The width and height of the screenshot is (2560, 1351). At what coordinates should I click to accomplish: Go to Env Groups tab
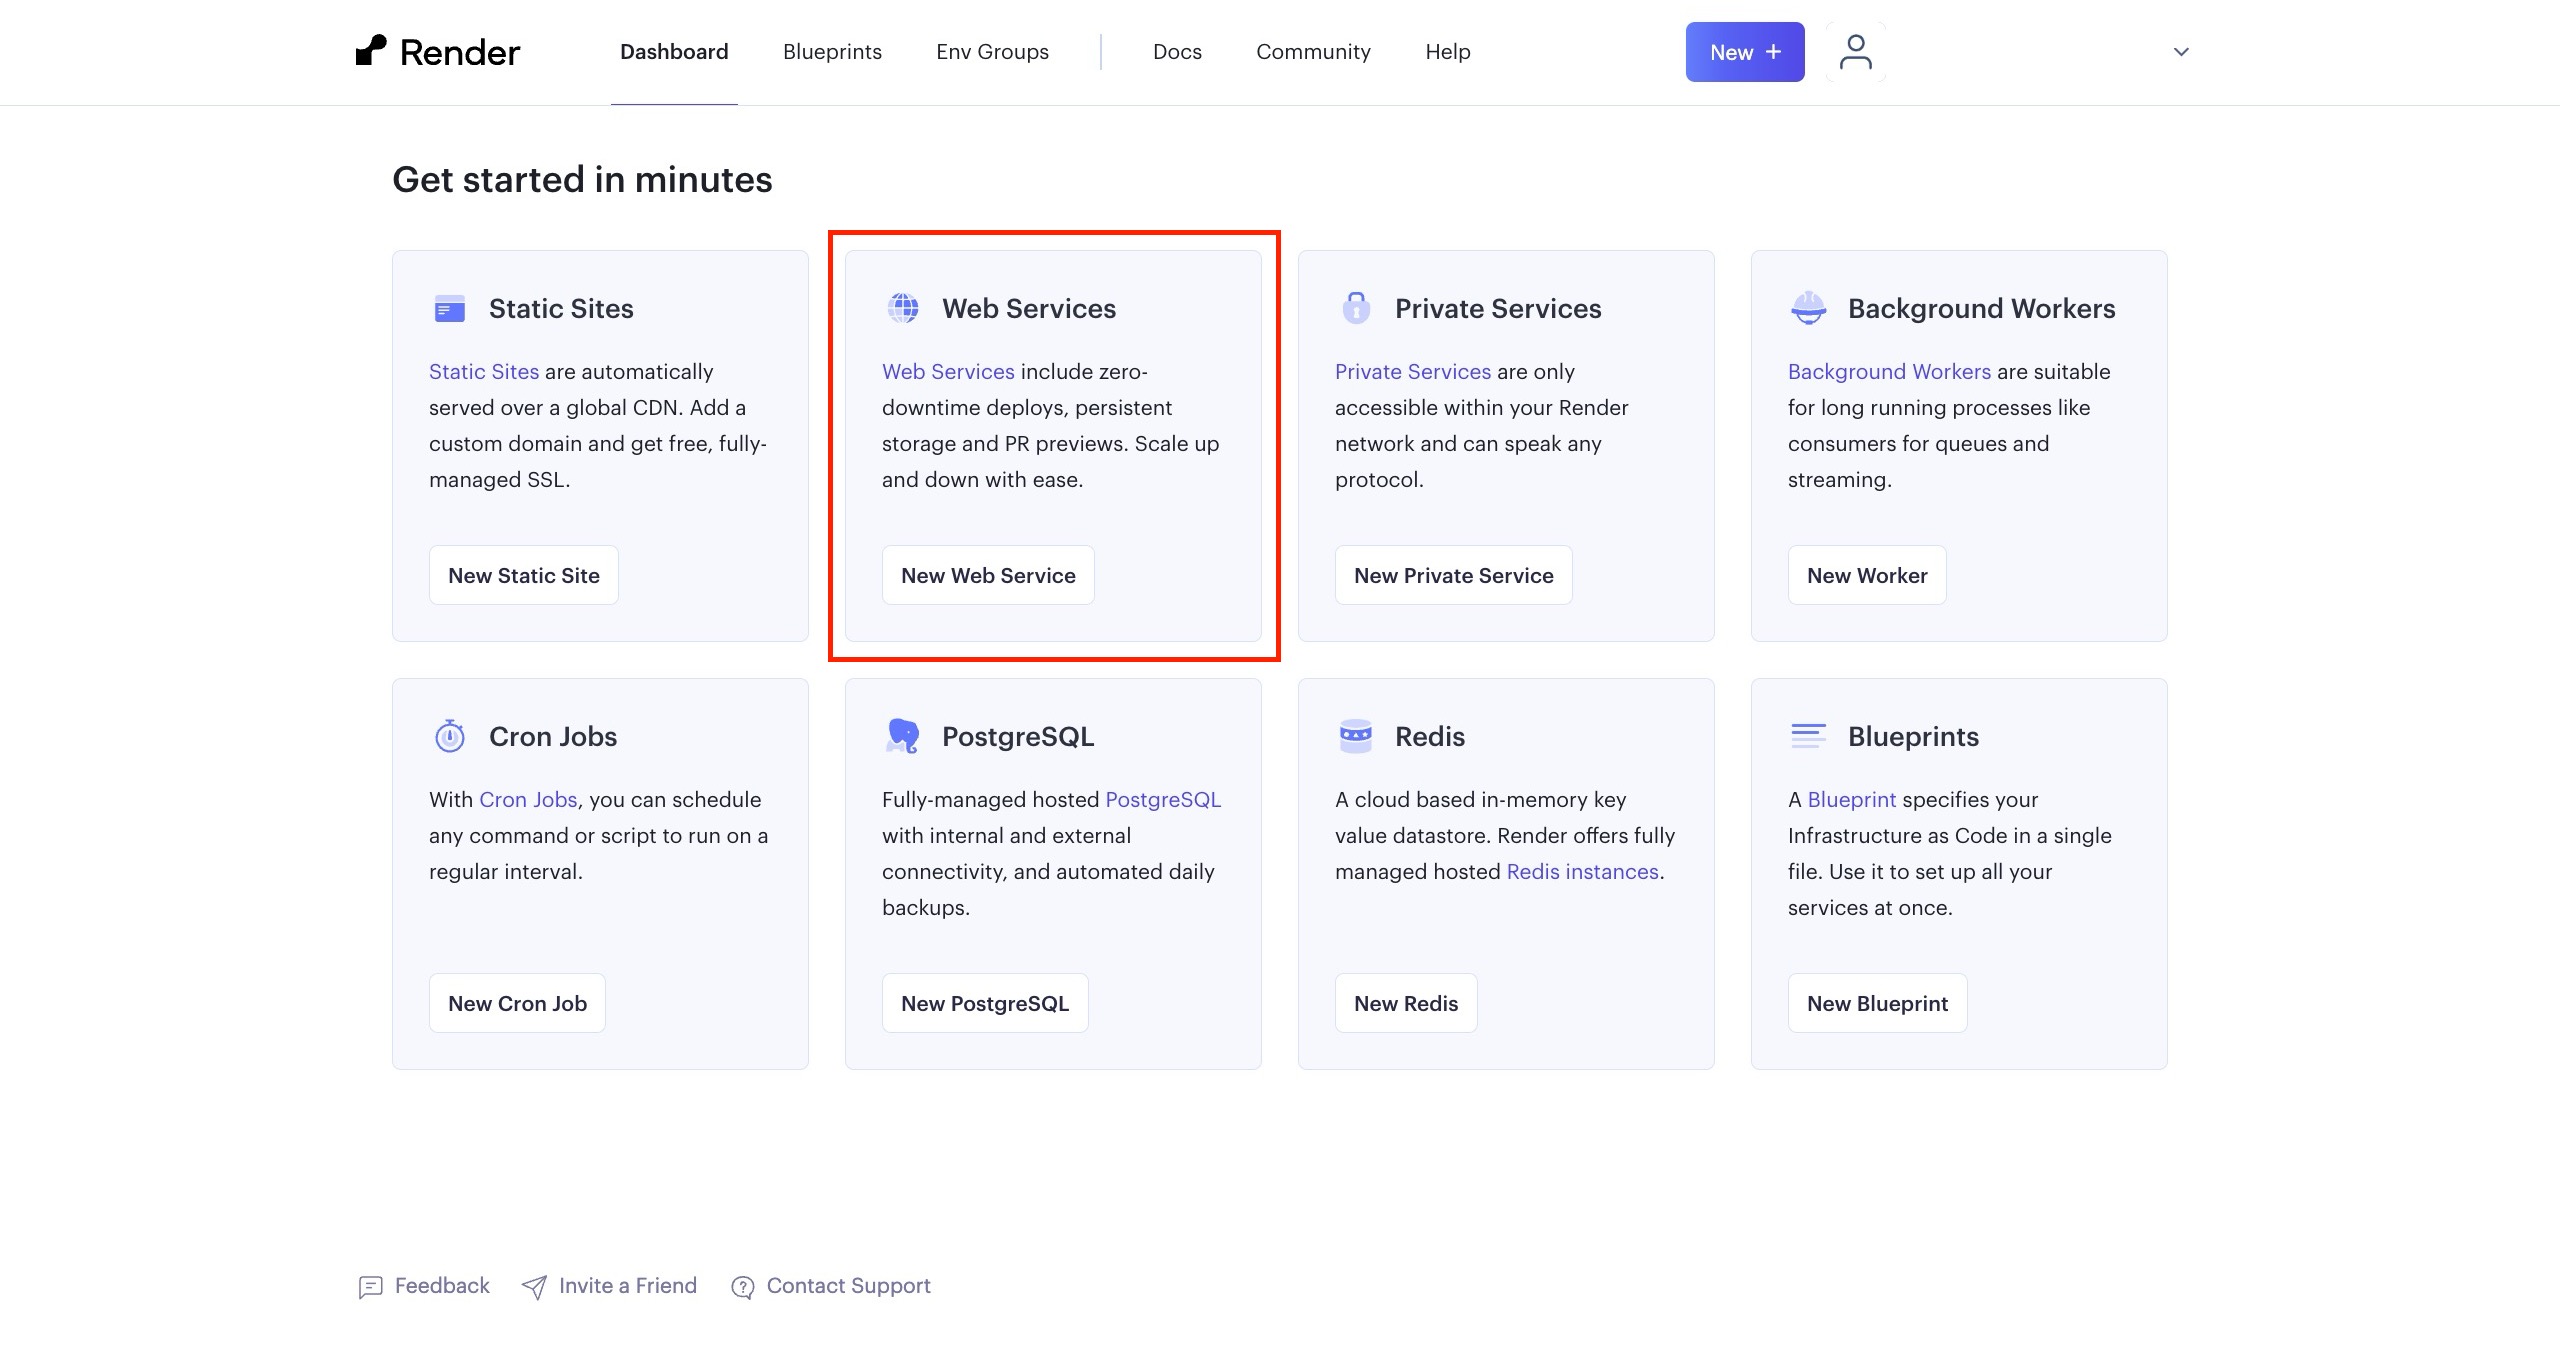[x=992, y=52]
